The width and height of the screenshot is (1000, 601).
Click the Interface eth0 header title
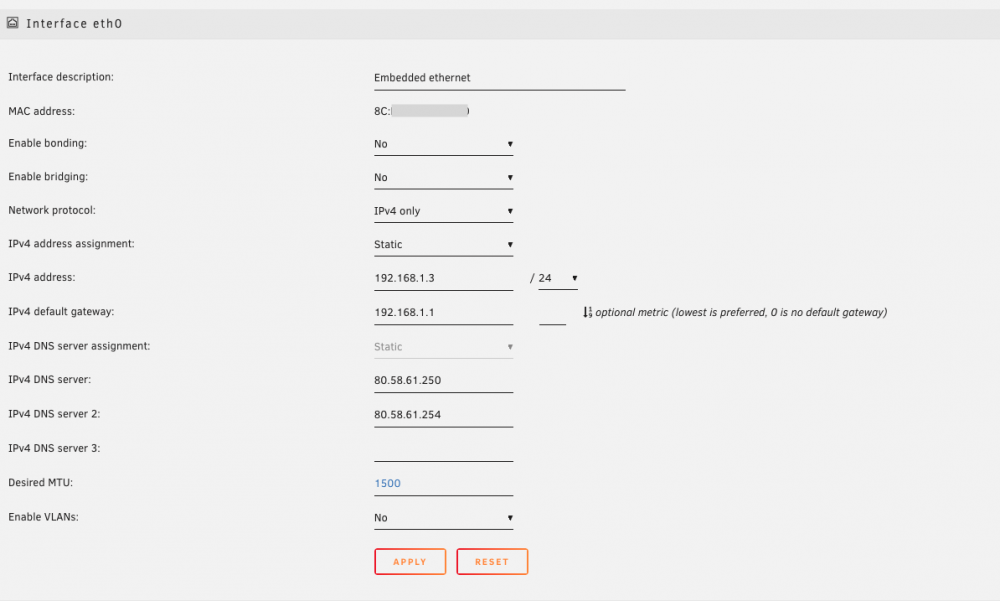pyautogui.click(x=74, y=24)
